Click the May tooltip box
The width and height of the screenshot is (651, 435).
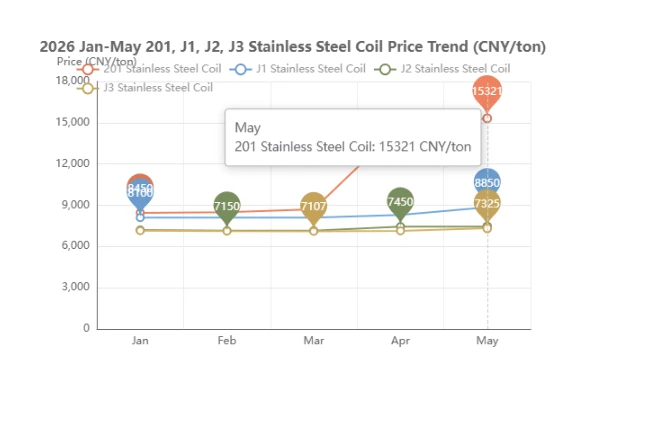(353, 137)
